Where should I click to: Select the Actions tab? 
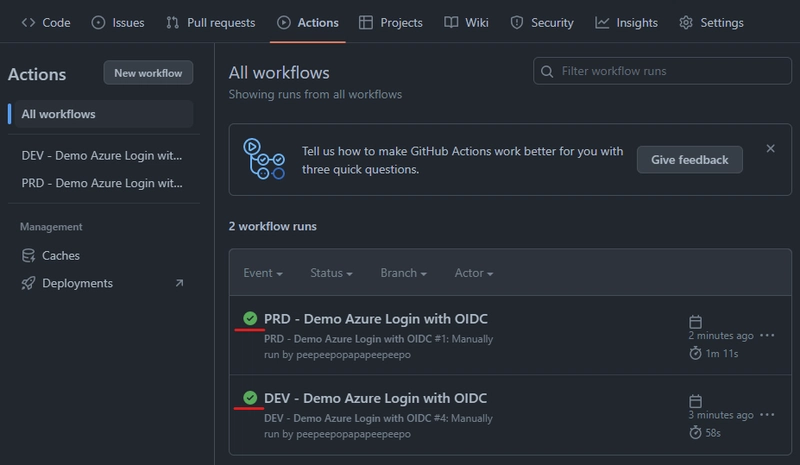coord(308,22)
